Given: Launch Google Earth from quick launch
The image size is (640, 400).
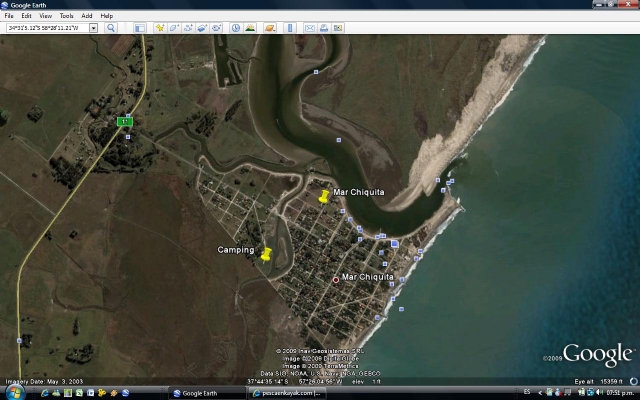Looking at the screenshot, I should click(125, 393).
